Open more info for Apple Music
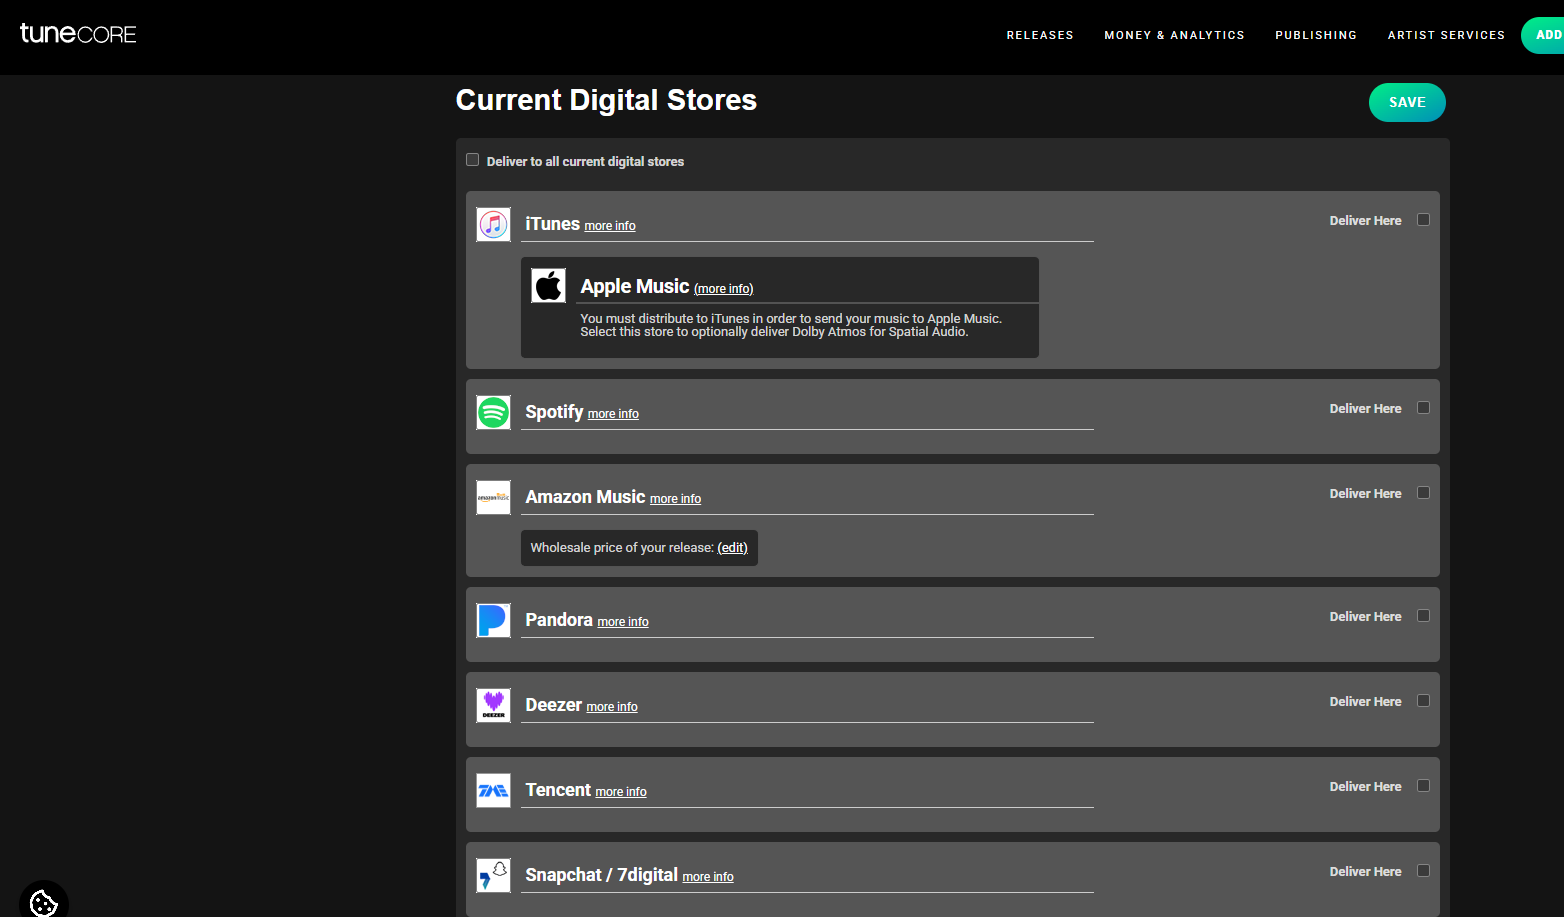This screenshot has height=917, width=1564. [724, 289]
